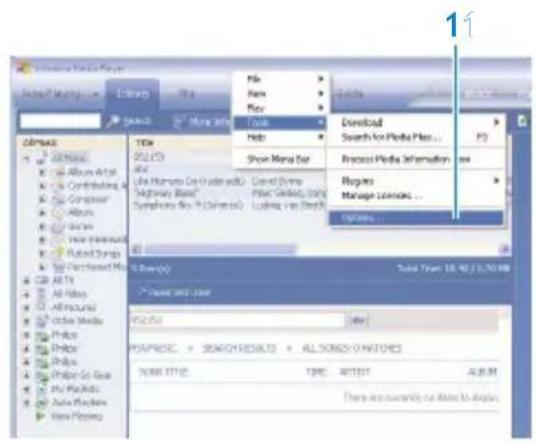Click the All Video icon in the tree
The width and height of the screenshot is (537, 443).
pyautogui.click(x=41, y=294)
